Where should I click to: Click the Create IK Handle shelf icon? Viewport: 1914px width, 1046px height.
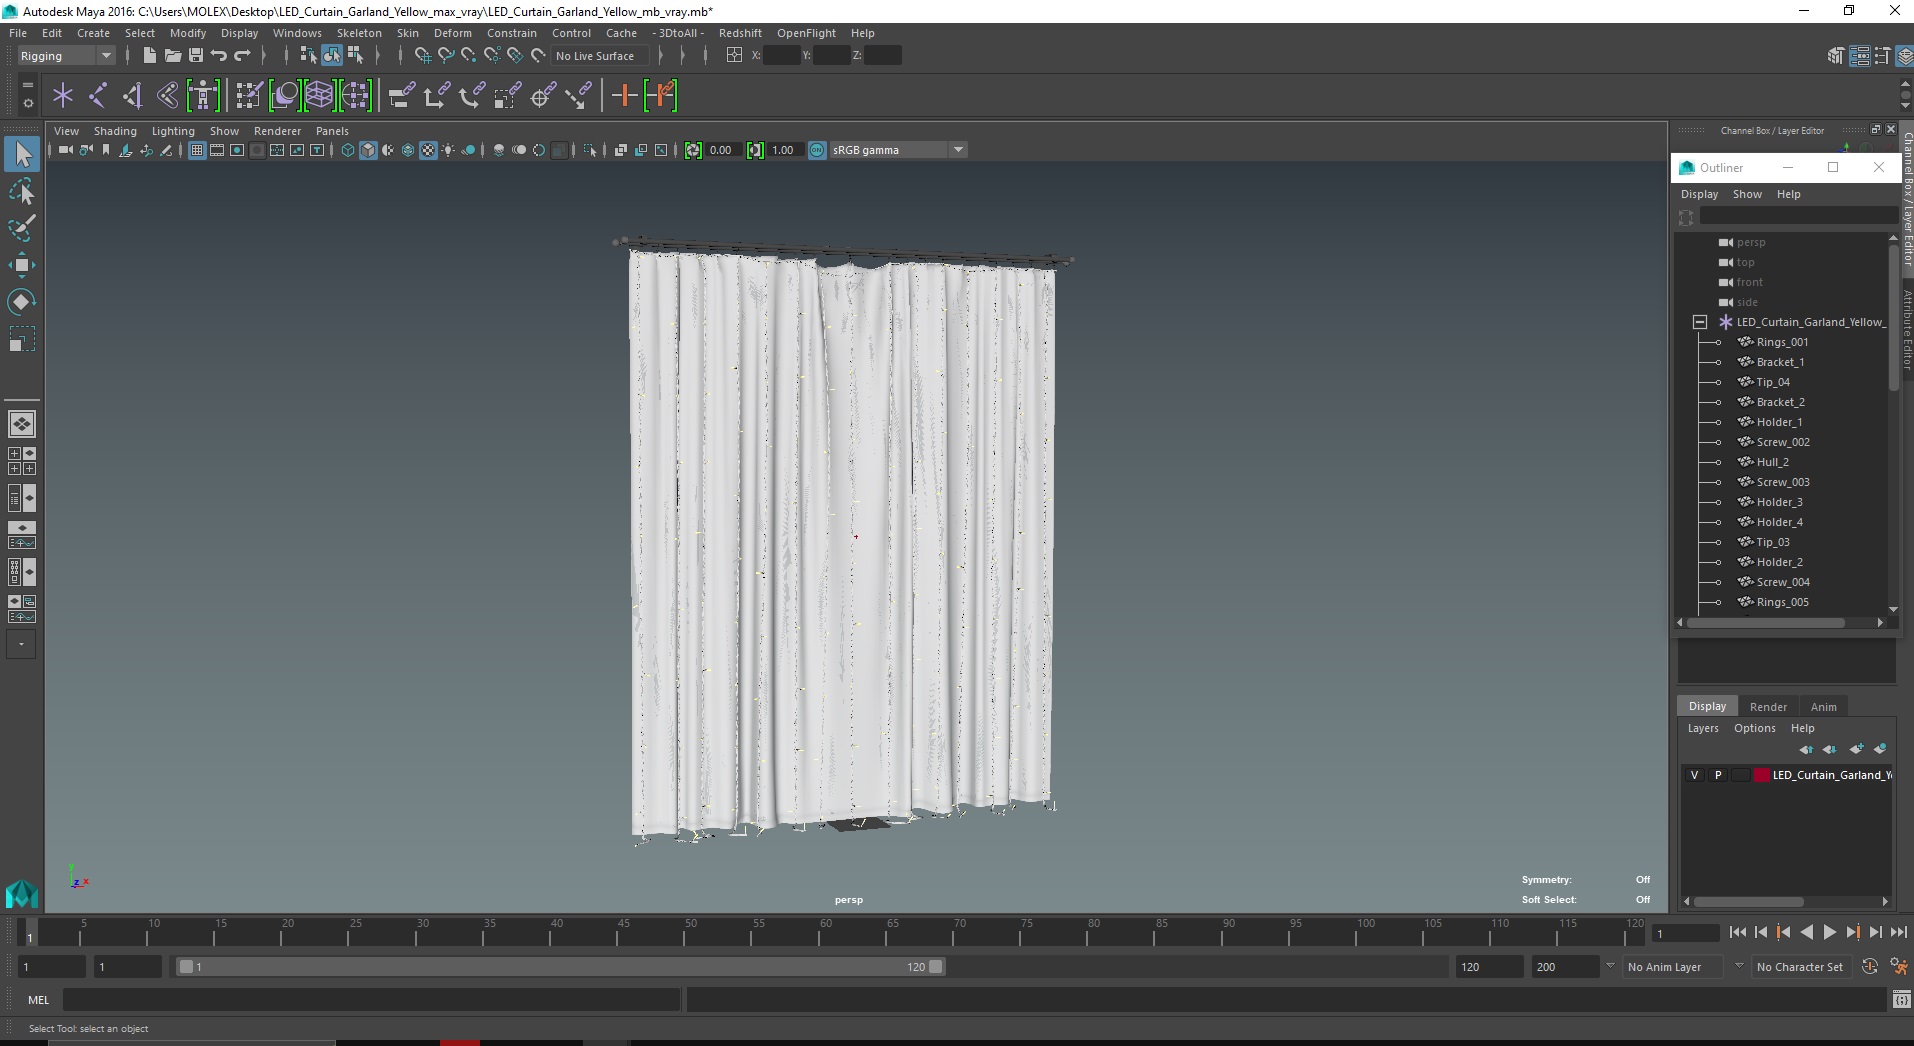[133, 96]
